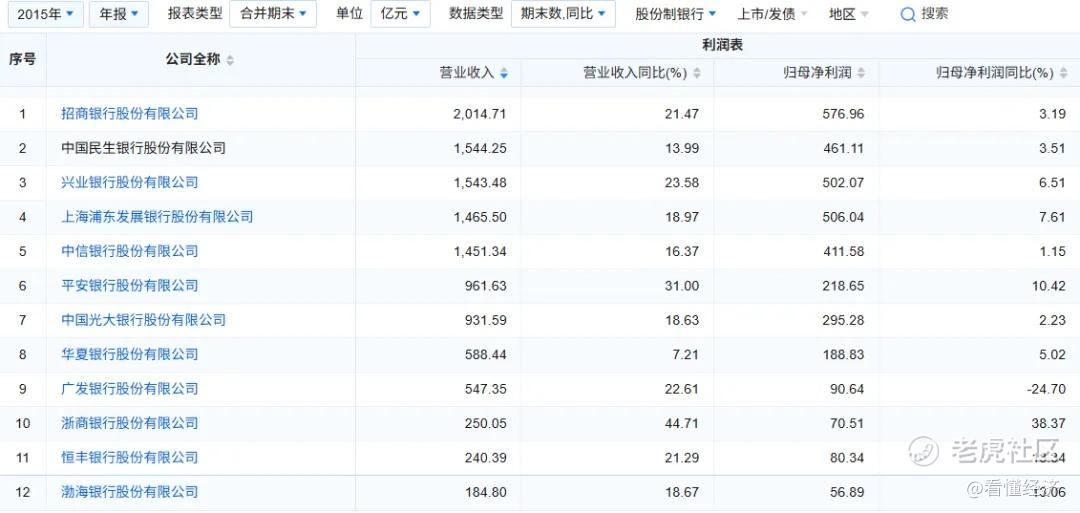Open 中信银行股份有限公司 link
1080x513 pixels.
pos(129,251)
